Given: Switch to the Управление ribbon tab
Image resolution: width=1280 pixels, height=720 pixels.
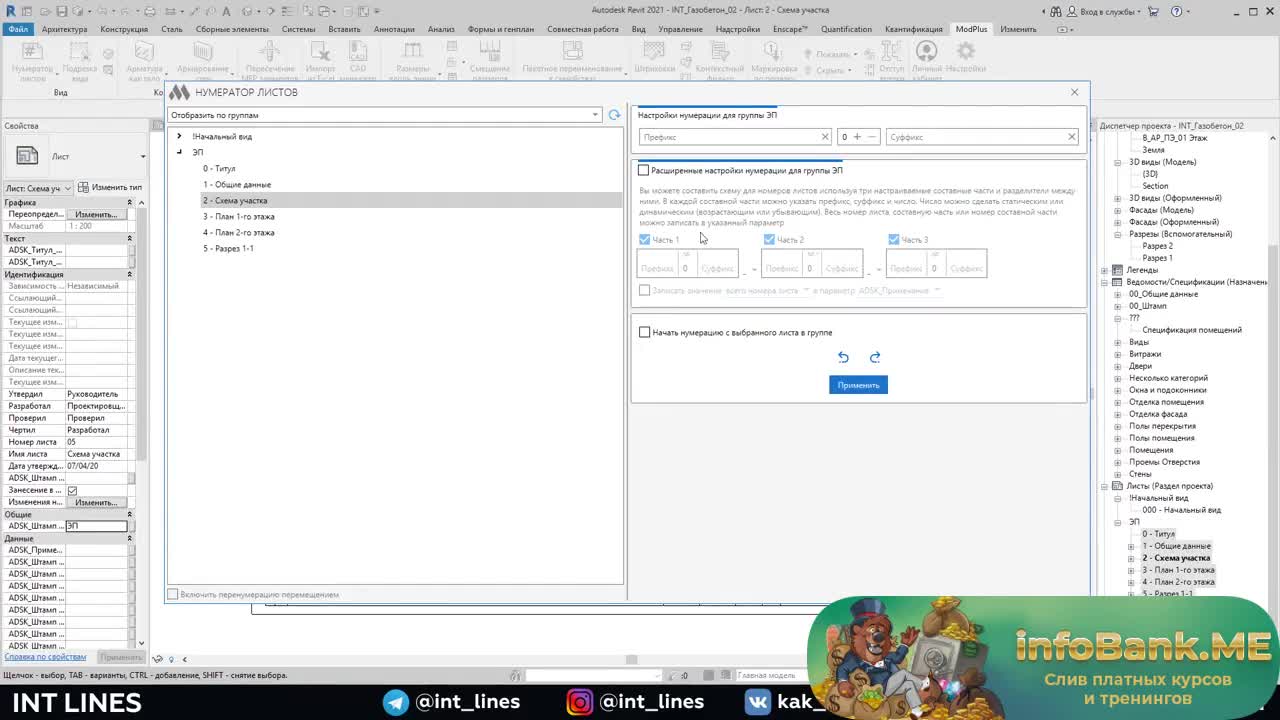Looking at the screenshot, I should 680,29.
